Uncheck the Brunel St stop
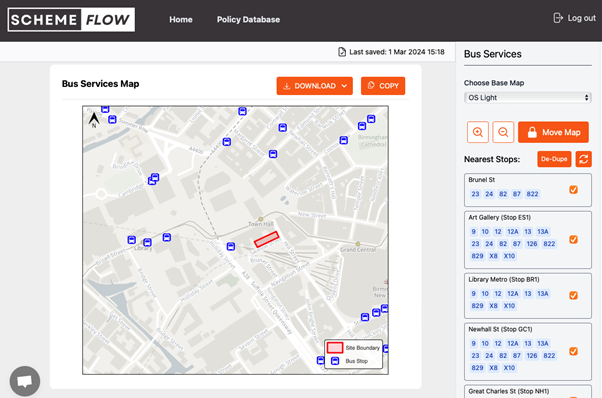Image resolution: width=602 pixels, height=398 pixels. click(x=573, y=190)
